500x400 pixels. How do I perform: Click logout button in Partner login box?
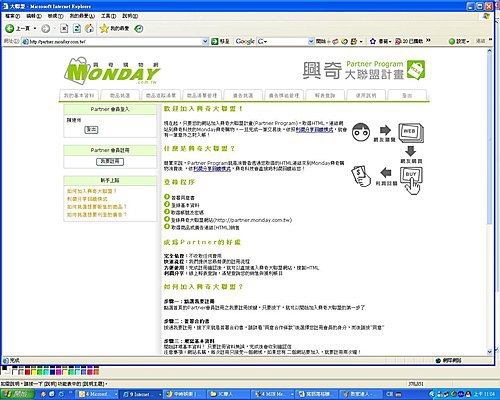pyautogui.click(x=91, y=129)
